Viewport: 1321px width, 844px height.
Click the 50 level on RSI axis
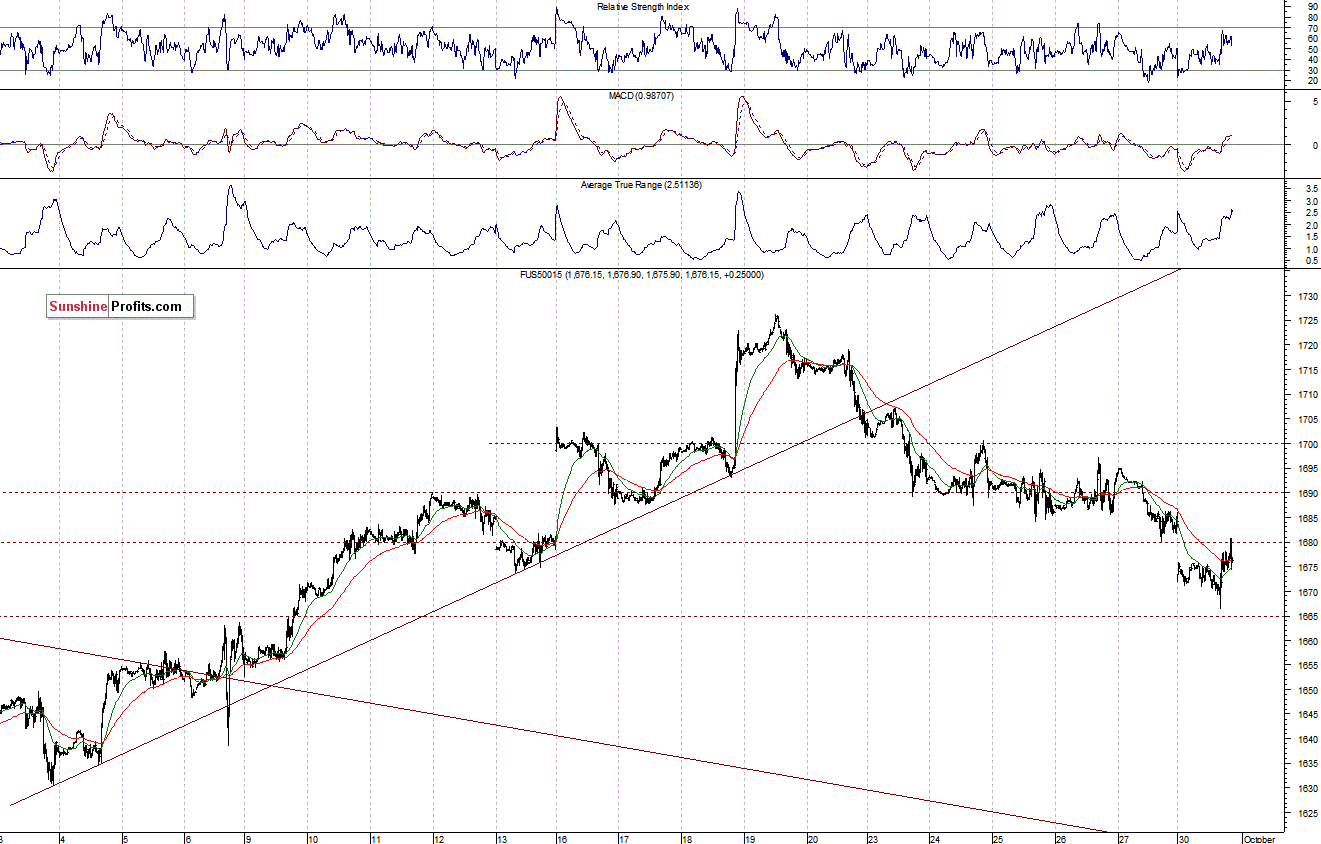tap(1312, 49)
